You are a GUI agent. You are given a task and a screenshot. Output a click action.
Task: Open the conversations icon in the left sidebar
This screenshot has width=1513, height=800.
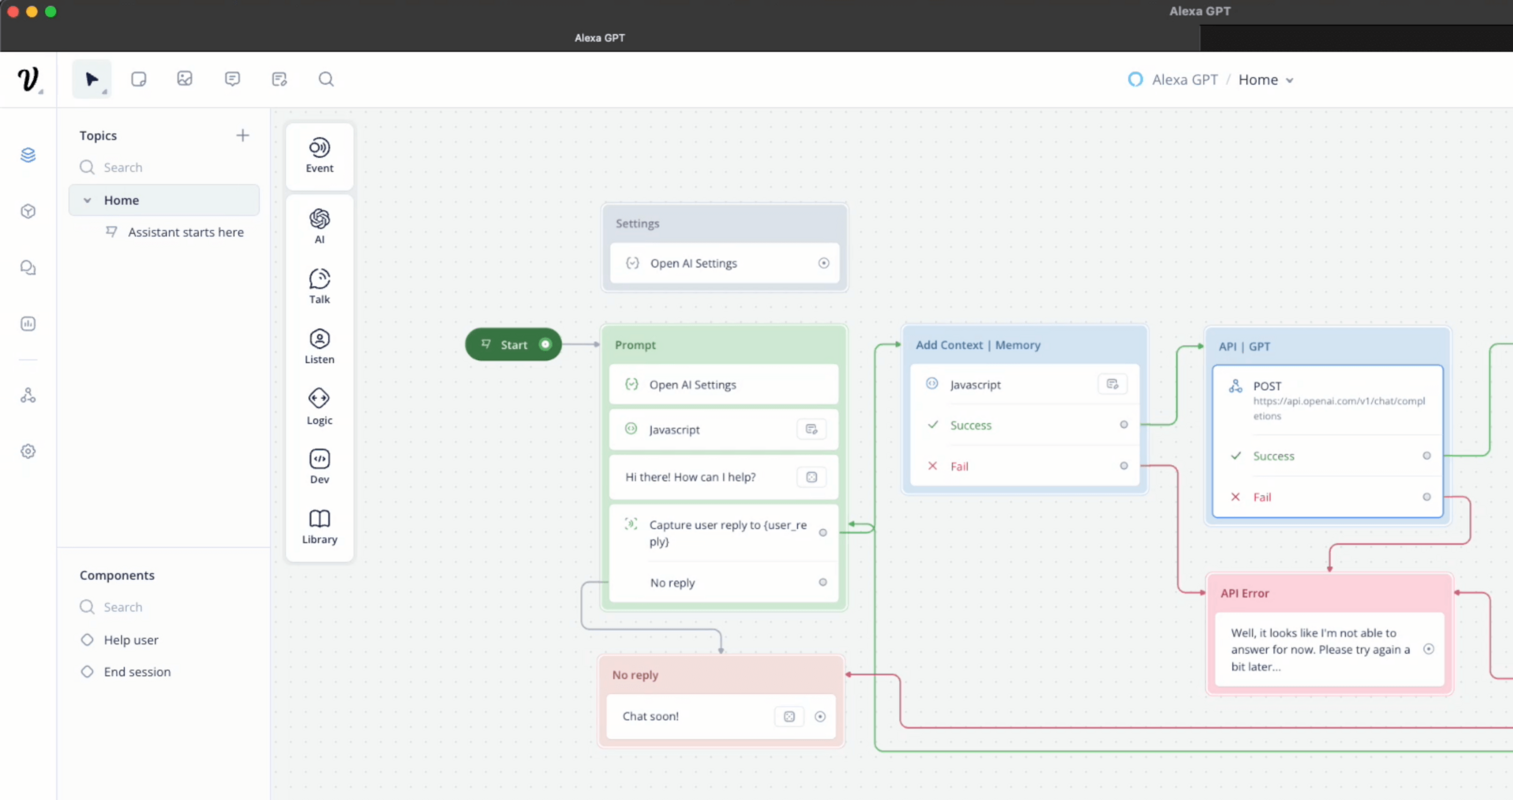click(x=28, y=267)
